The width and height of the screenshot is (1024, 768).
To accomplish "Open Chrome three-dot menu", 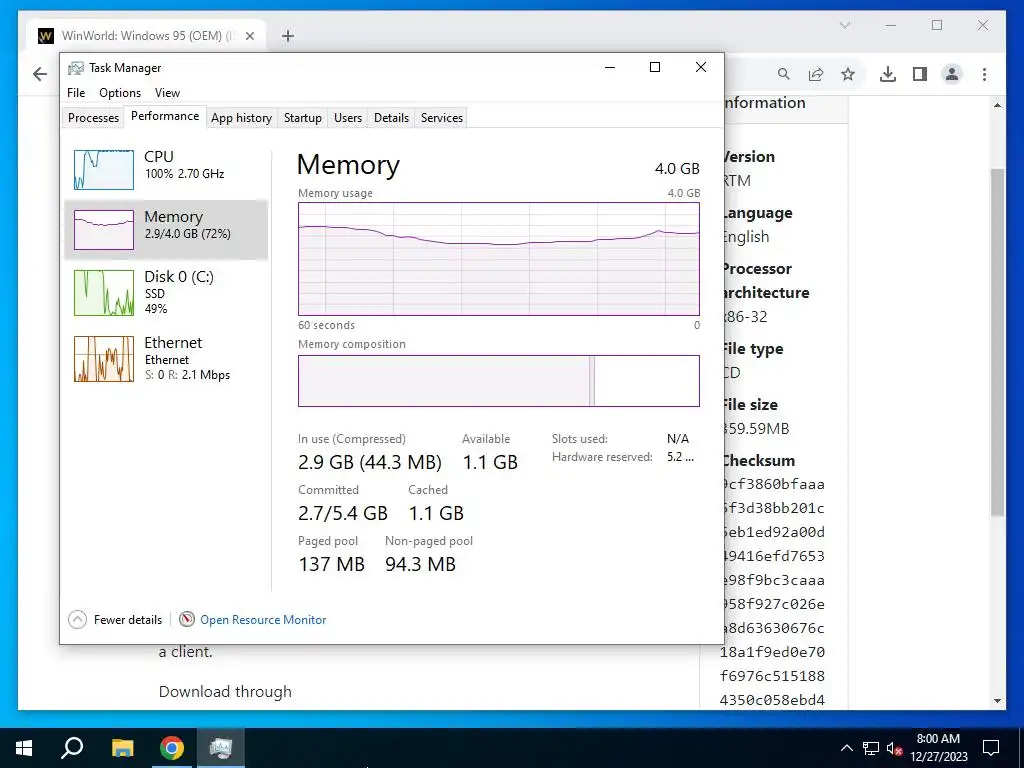I will coord(984,74).
